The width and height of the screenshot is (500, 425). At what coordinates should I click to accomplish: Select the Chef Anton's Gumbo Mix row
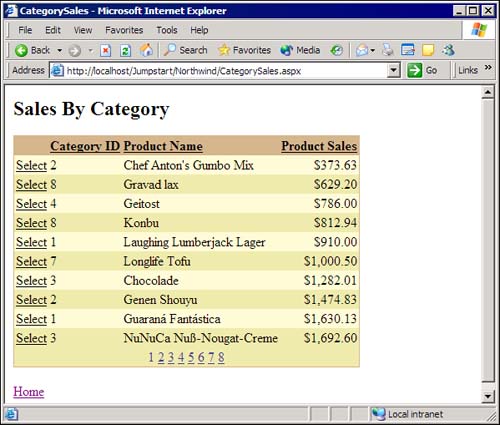click(x=31, y=165)
